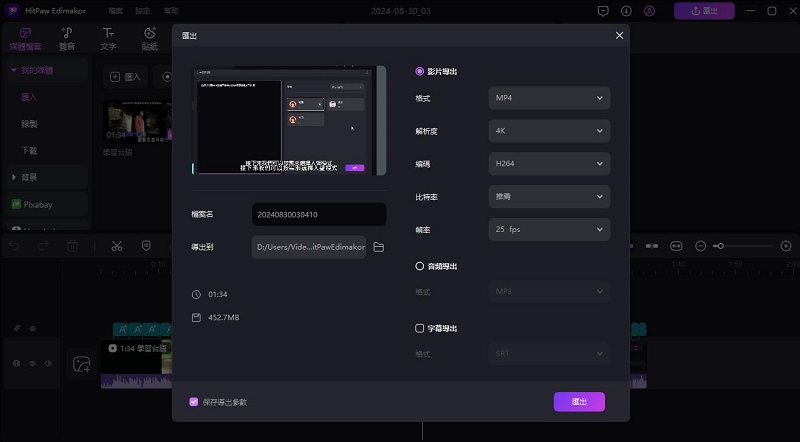Click the marker shield icon in timeline toolbar
Screen dimensions: 800x442
pos(146,246)
